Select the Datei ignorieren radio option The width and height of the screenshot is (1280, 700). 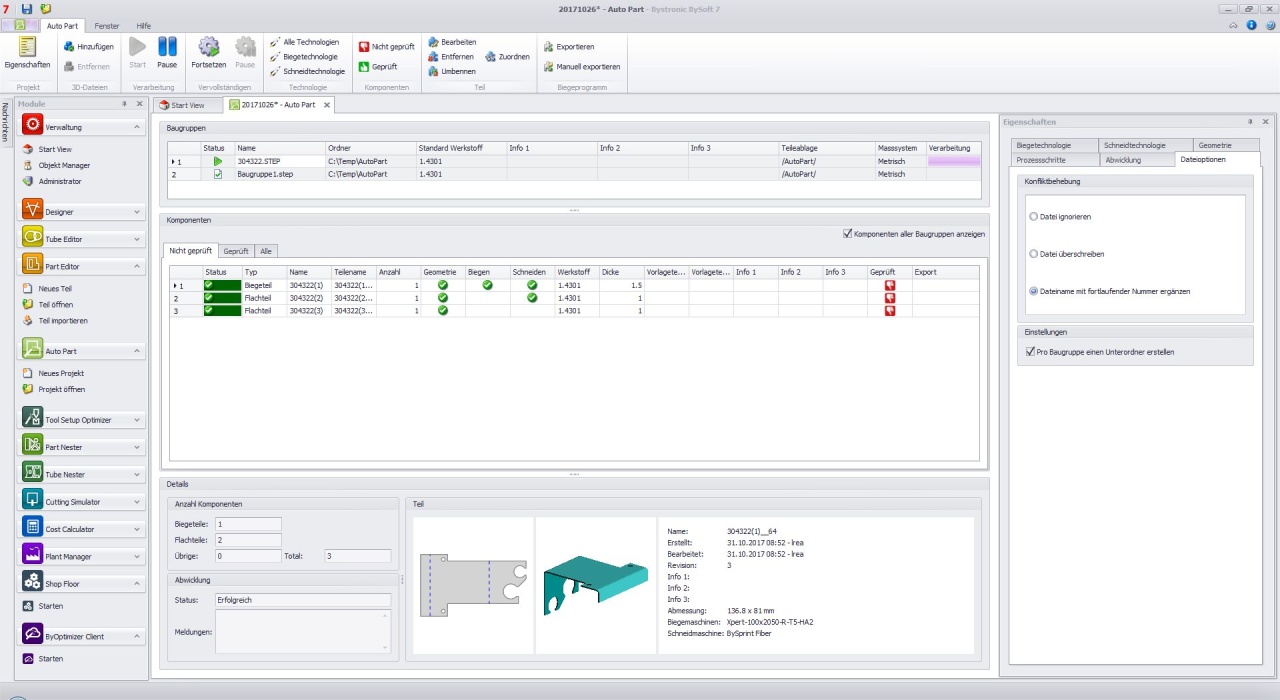(1034, 216)
